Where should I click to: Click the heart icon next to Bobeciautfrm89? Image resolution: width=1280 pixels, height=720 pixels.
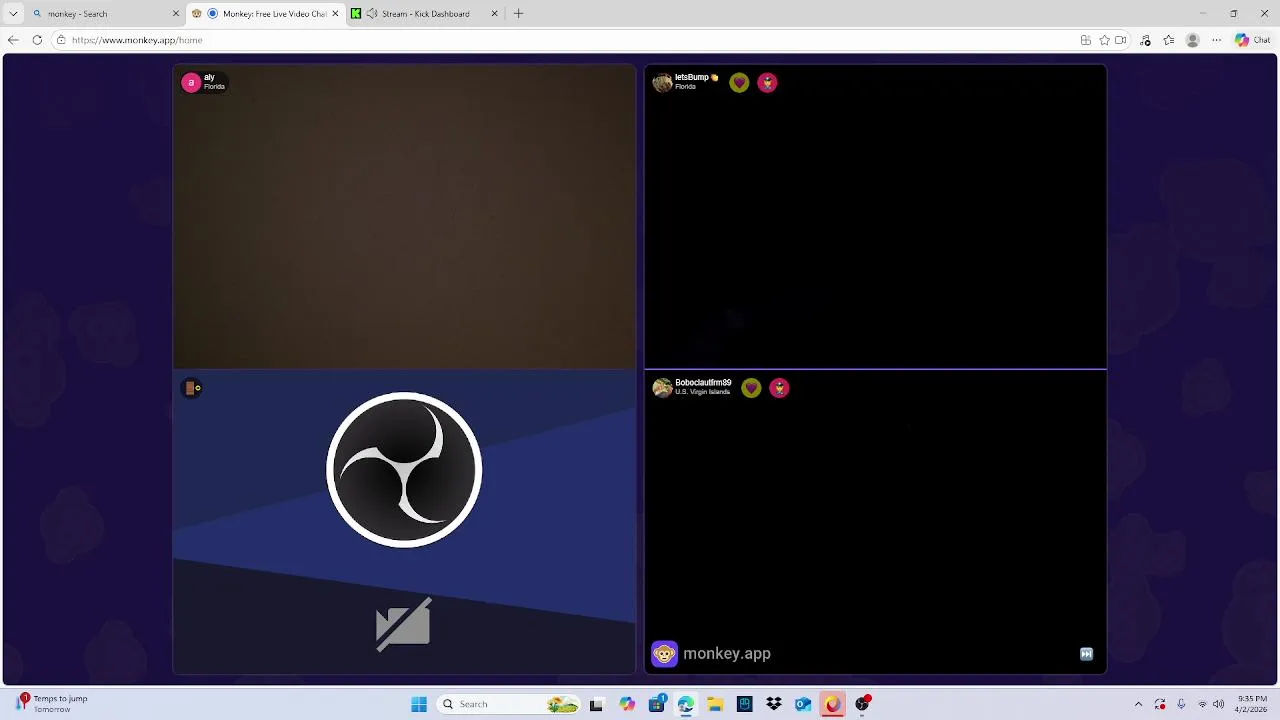tap(751, 388)
